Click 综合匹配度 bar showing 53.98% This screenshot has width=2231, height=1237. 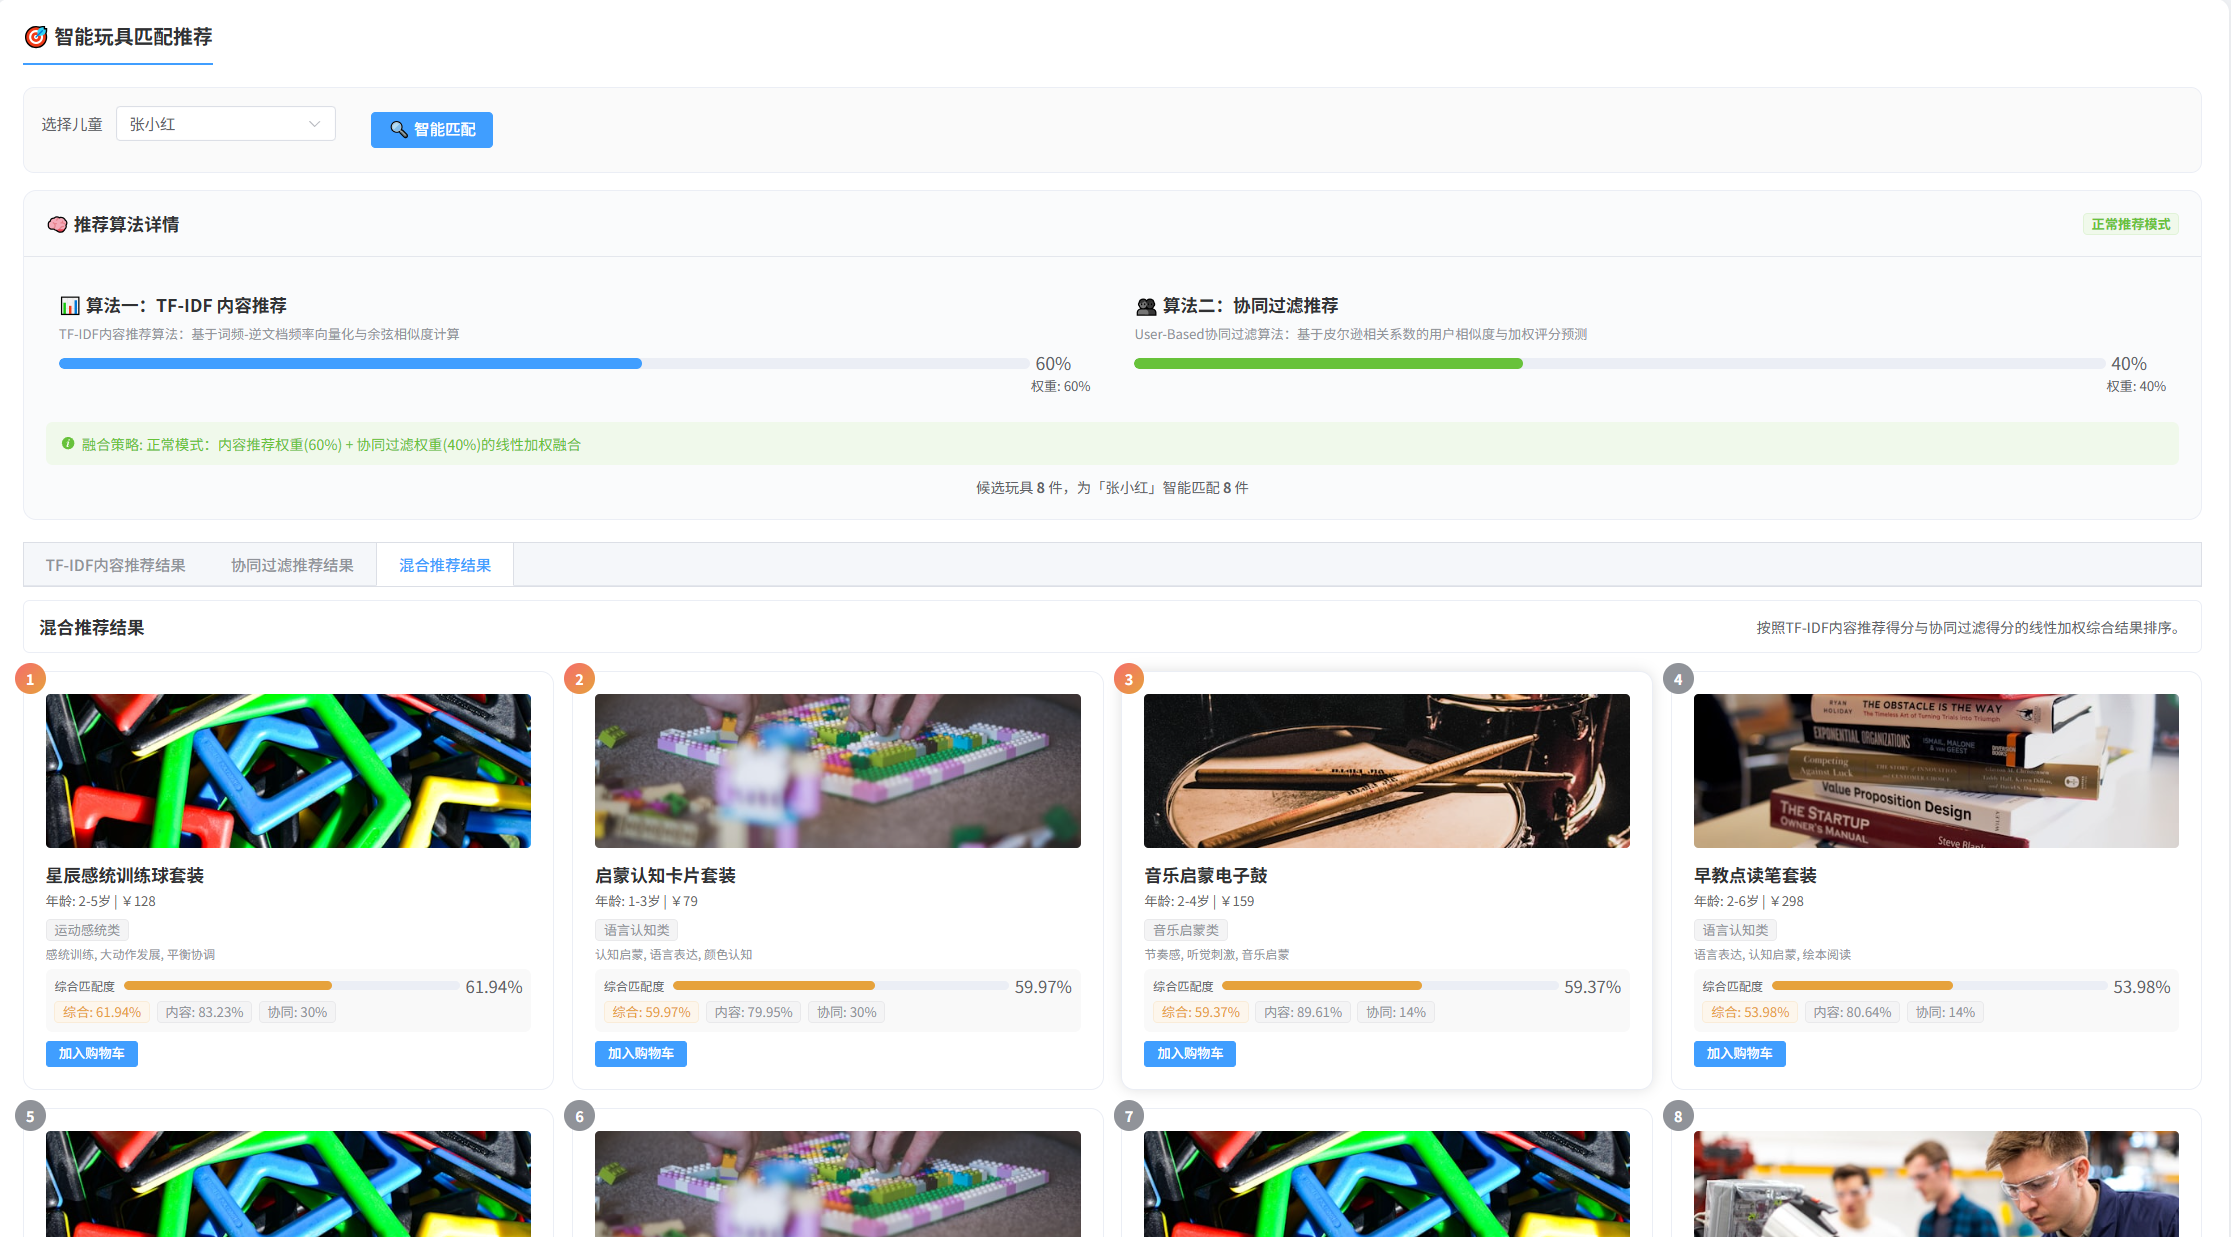tap(1940, 986)
